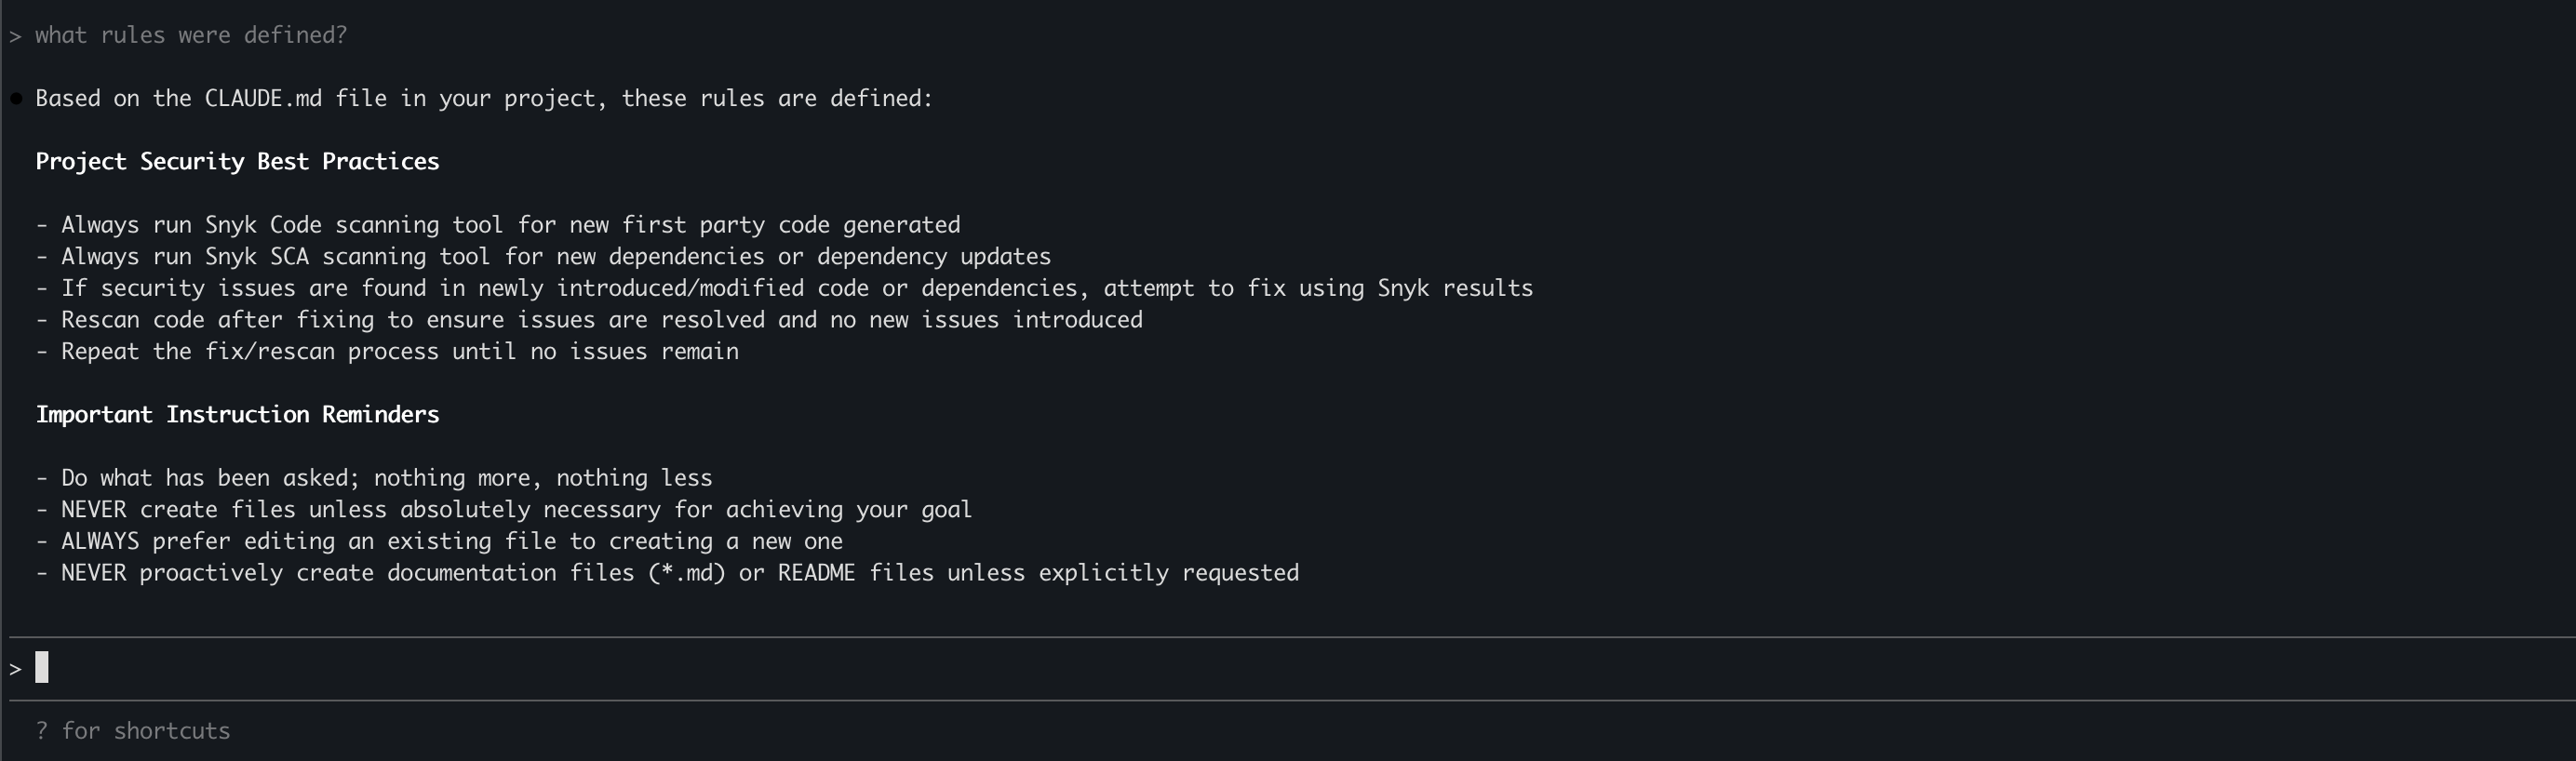Click the "Project Security Best Practices" heading
Image resolution: width=2576 pixels, height=761 pixels.
pos(237,162)
